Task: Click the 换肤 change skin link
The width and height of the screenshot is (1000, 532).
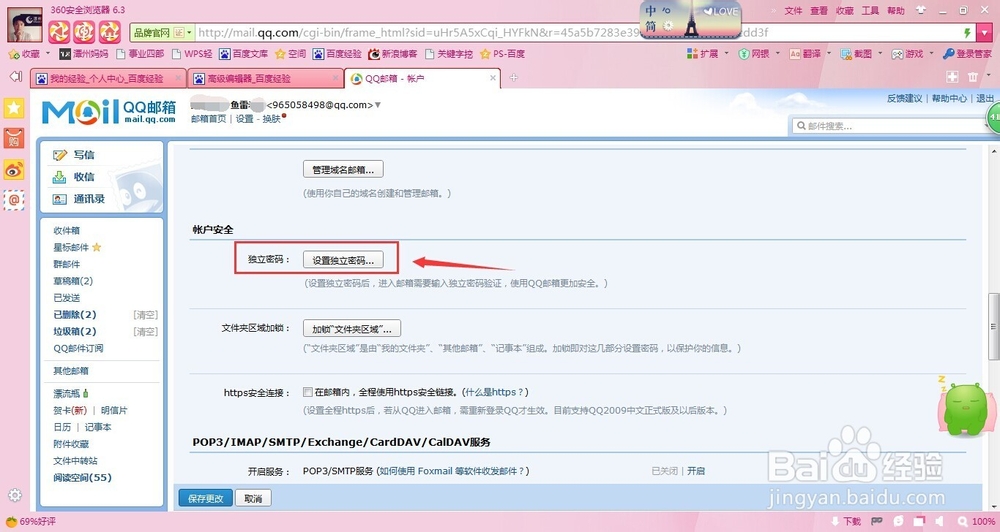Action: [x=271, y=119]
